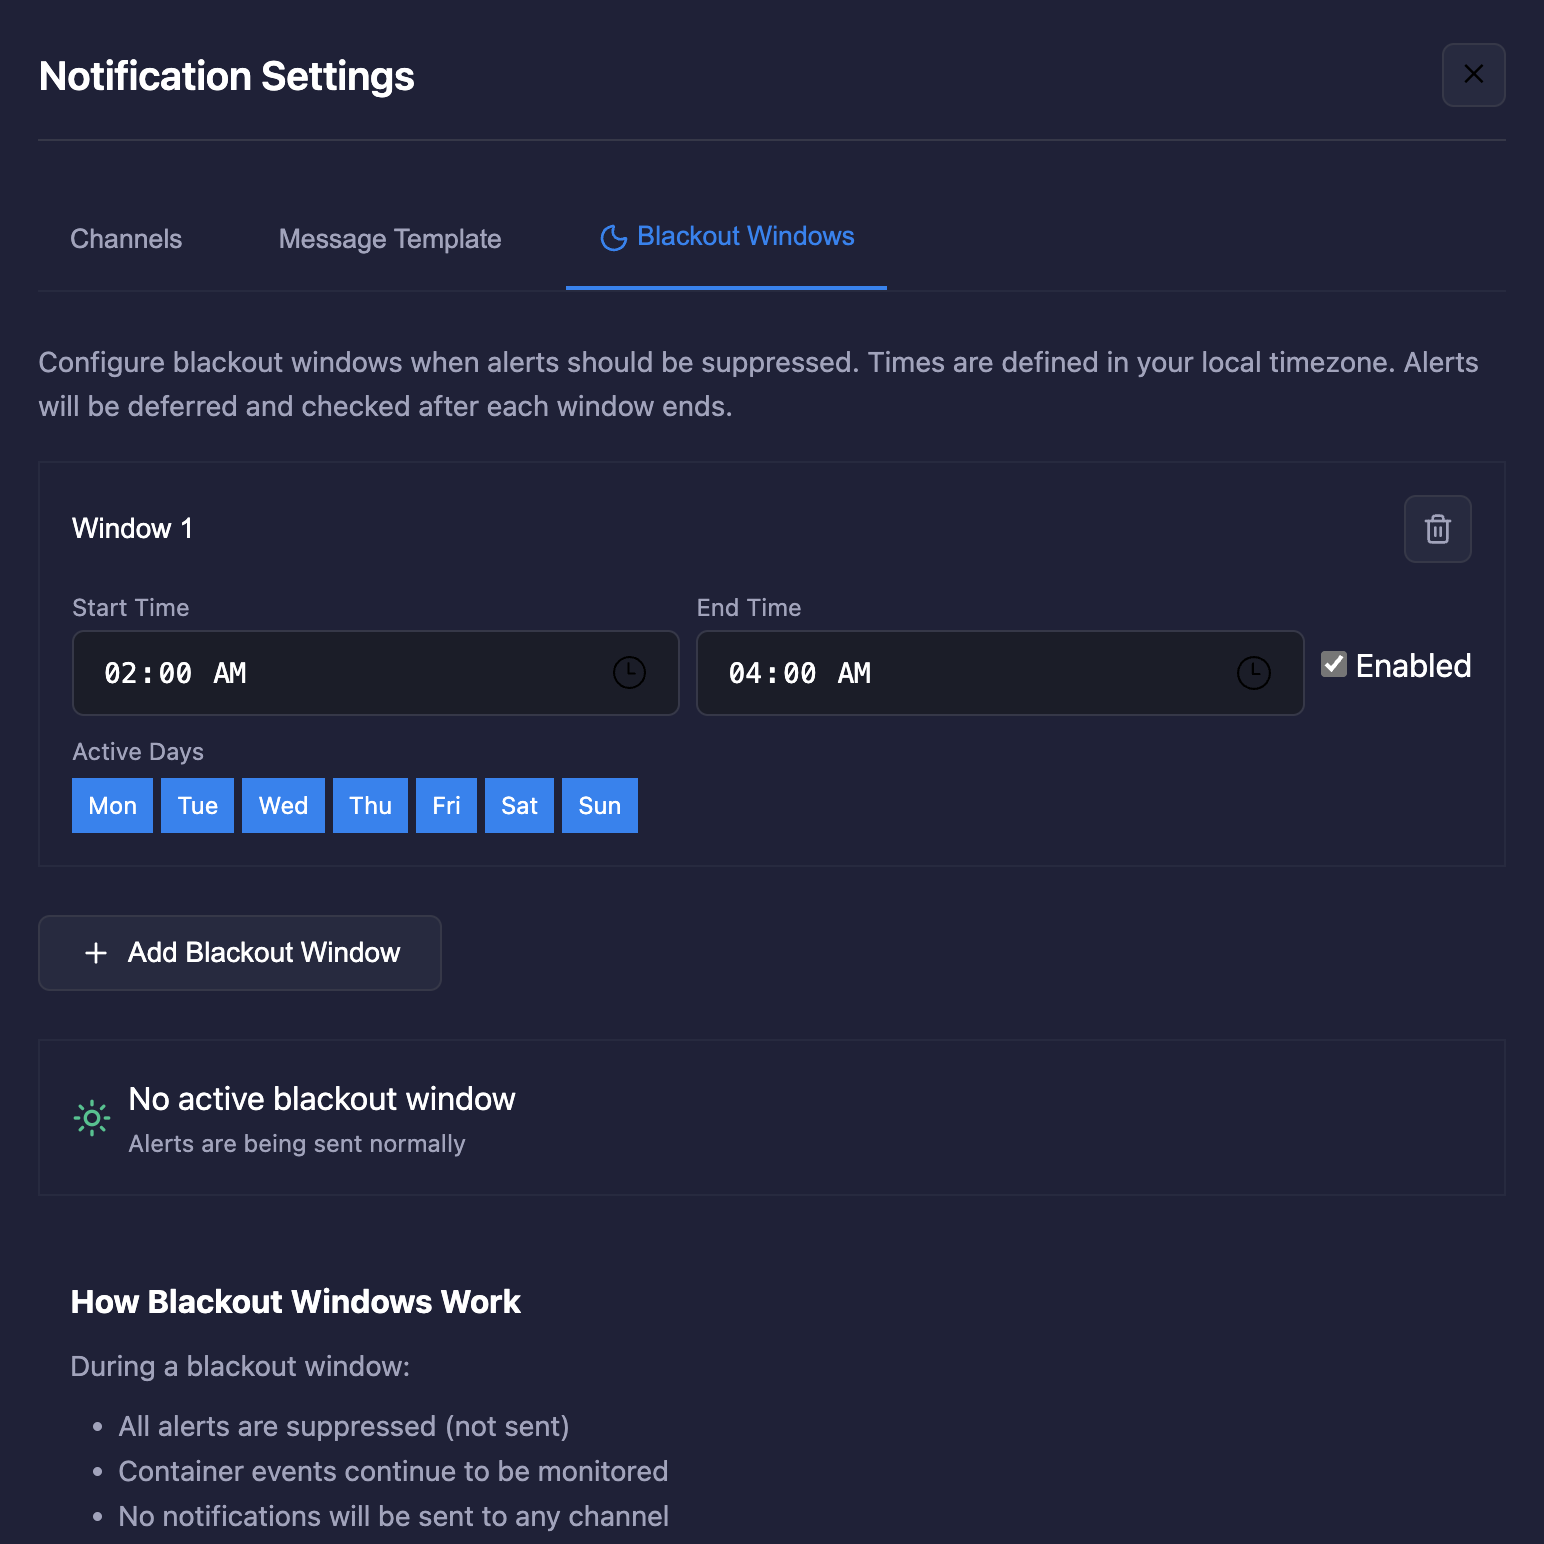Viewport: 1544px width, 1544px height.
Task: Toggle Thu active day off
Action: tap(370, 806)
